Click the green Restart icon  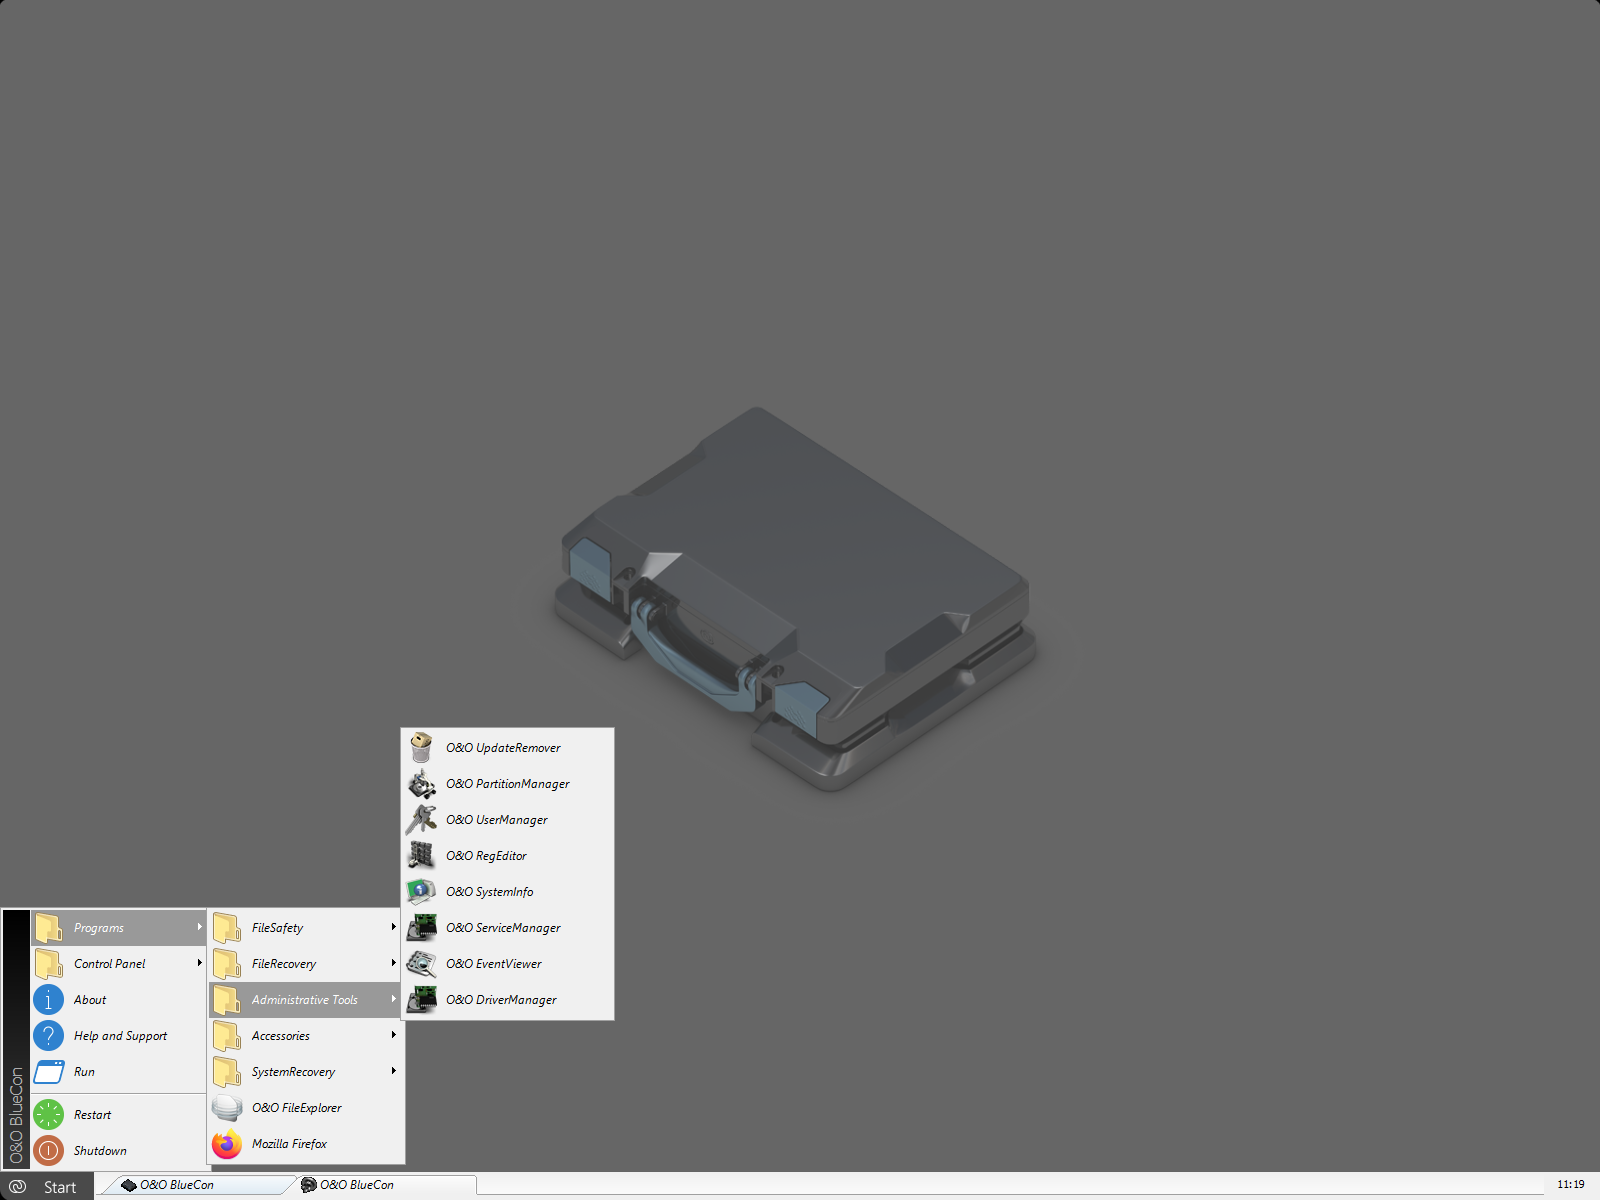[x=49, y=1114]
